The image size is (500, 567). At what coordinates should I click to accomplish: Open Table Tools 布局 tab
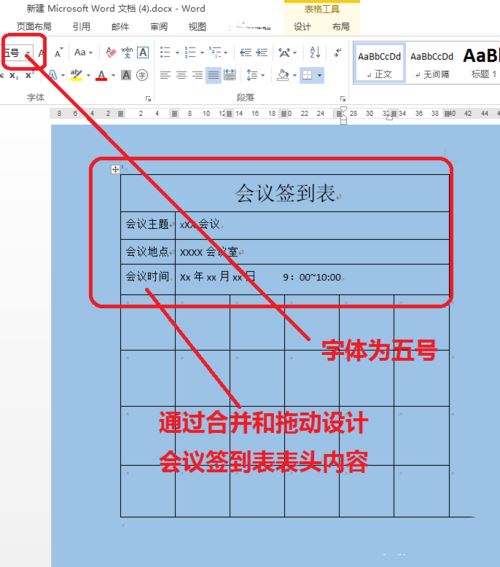click(341, 26)
